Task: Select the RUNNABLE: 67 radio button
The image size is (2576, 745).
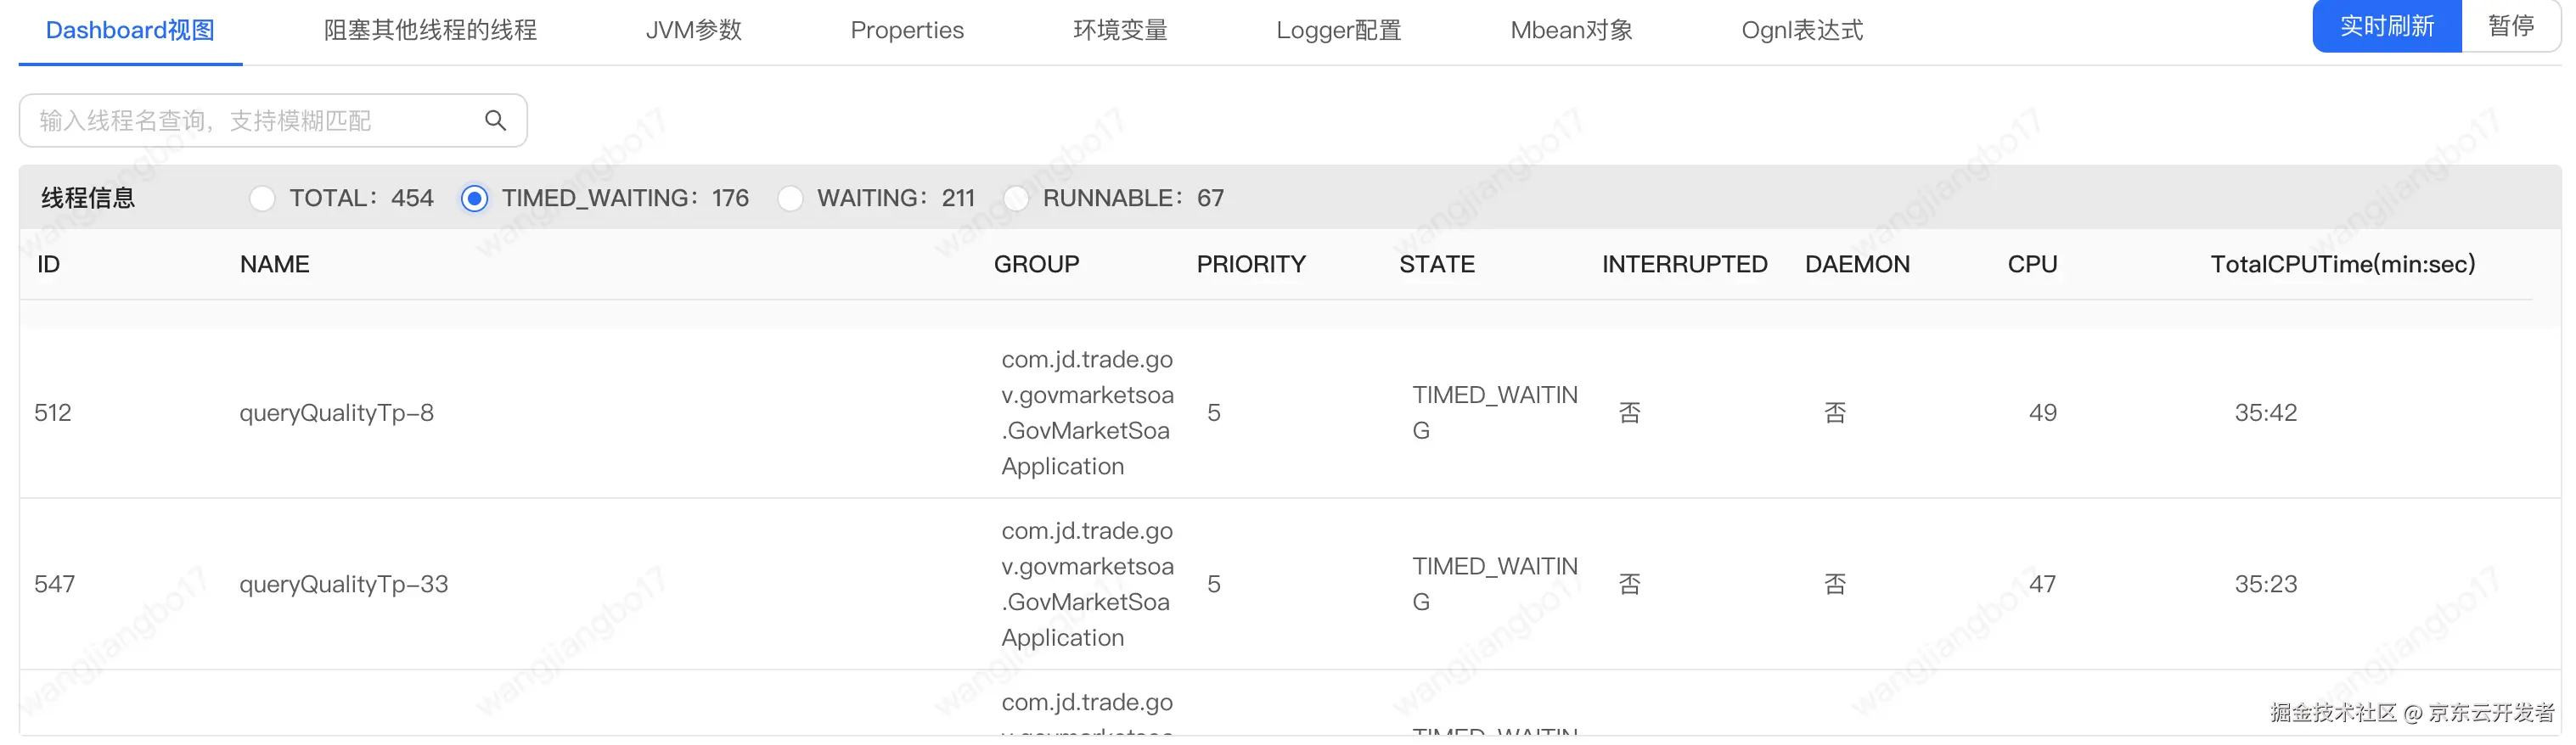Action: pyautogui.click(x=1016, y=199)
